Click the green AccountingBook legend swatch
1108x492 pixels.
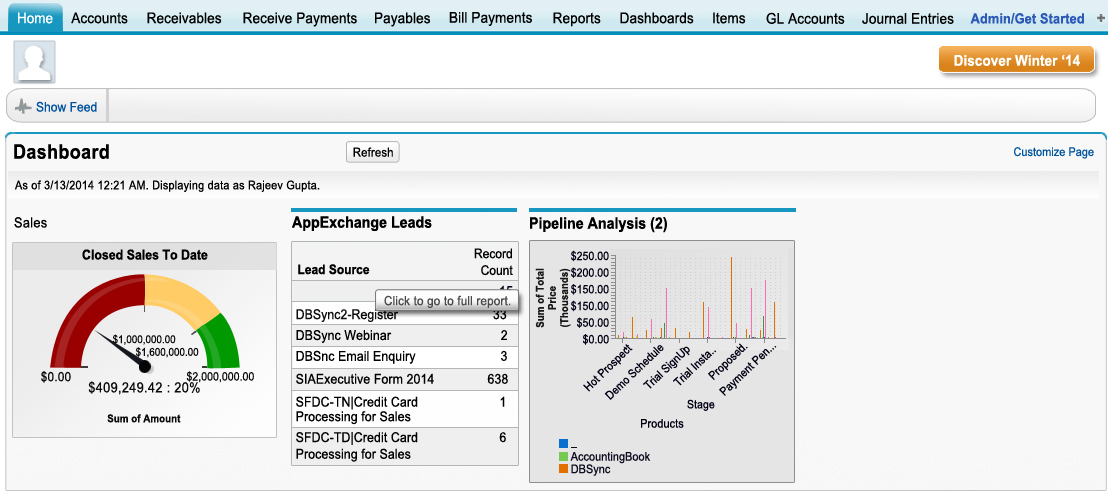click(564, 456)
